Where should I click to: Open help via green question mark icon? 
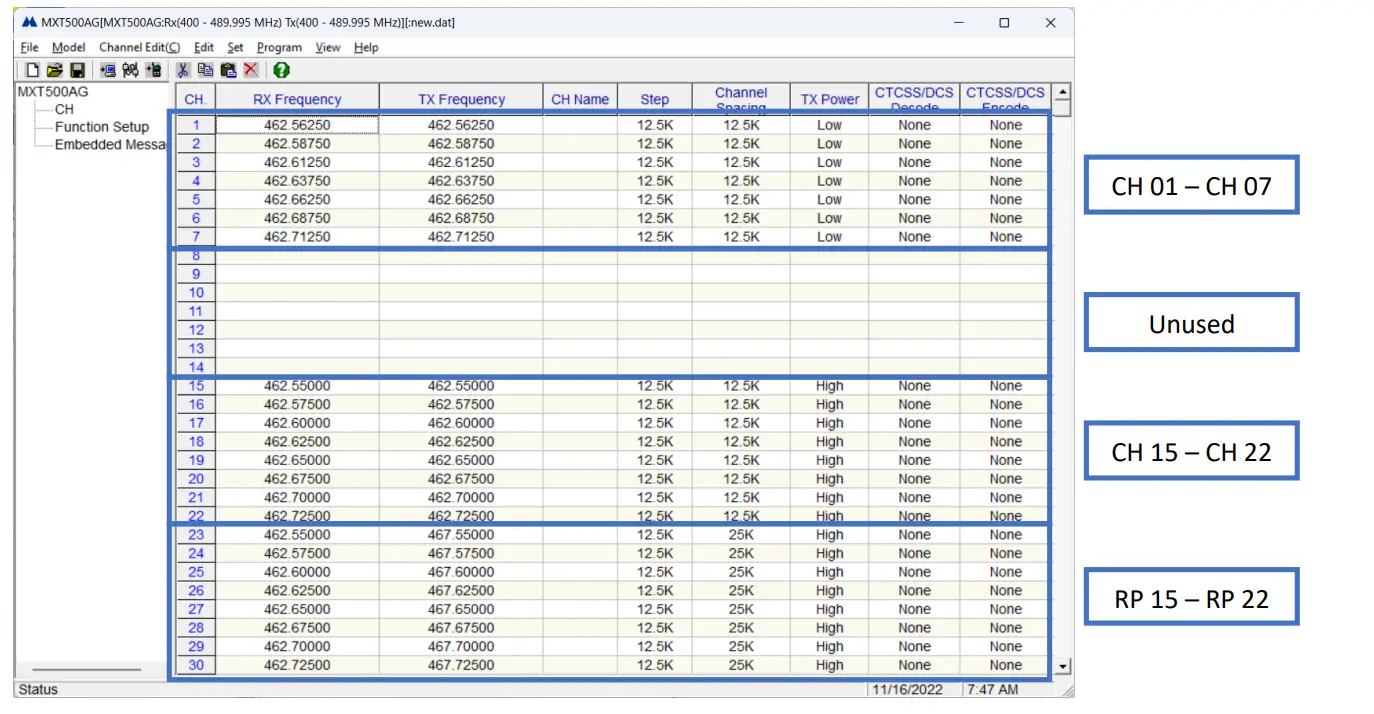[281, 70]
